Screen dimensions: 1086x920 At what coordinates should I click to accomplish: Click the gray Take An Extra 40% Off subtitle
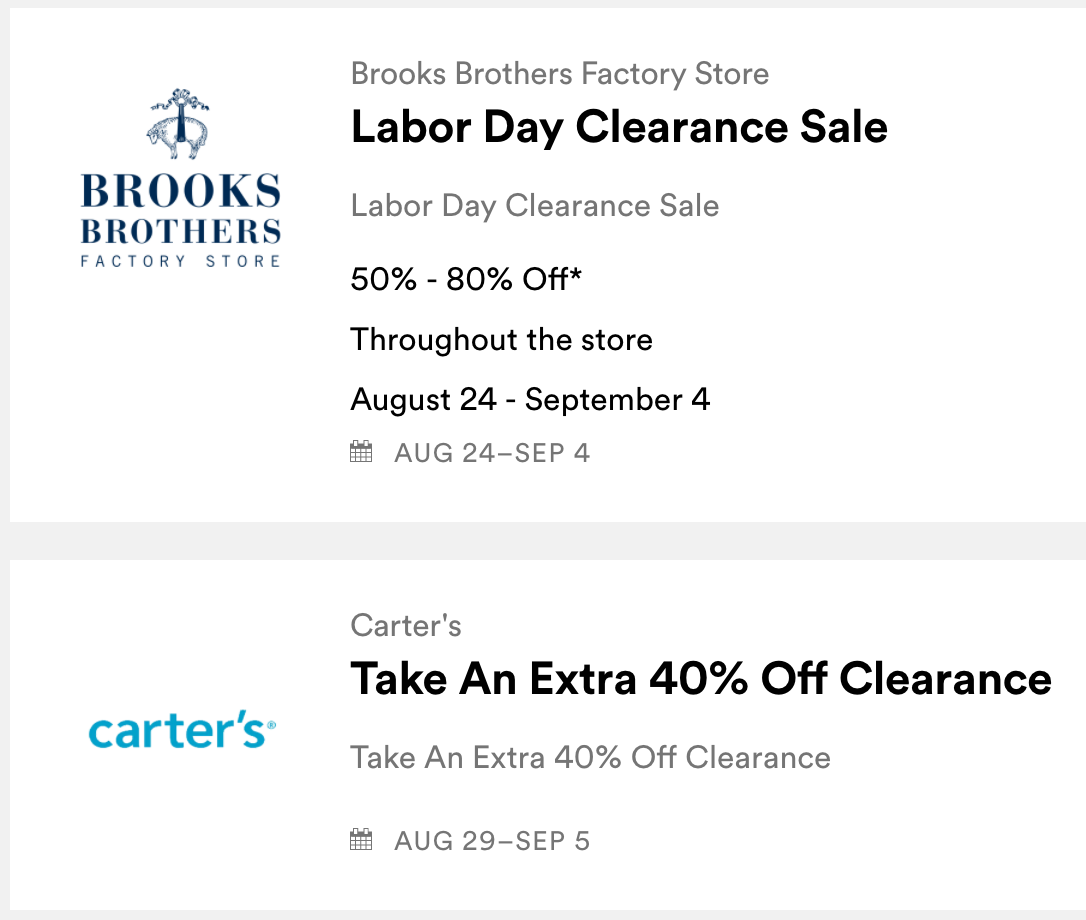[590, 757]
